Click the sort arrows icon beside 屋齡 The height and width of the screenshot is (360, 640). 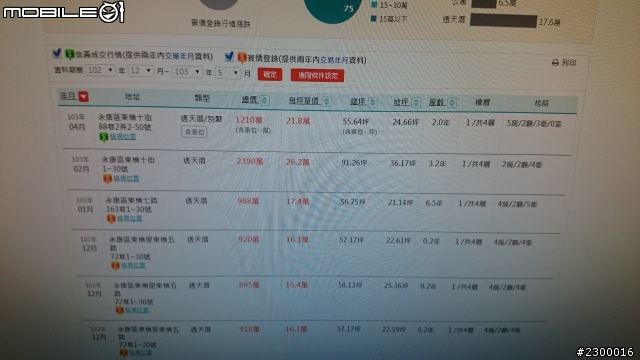coord(452,102)
